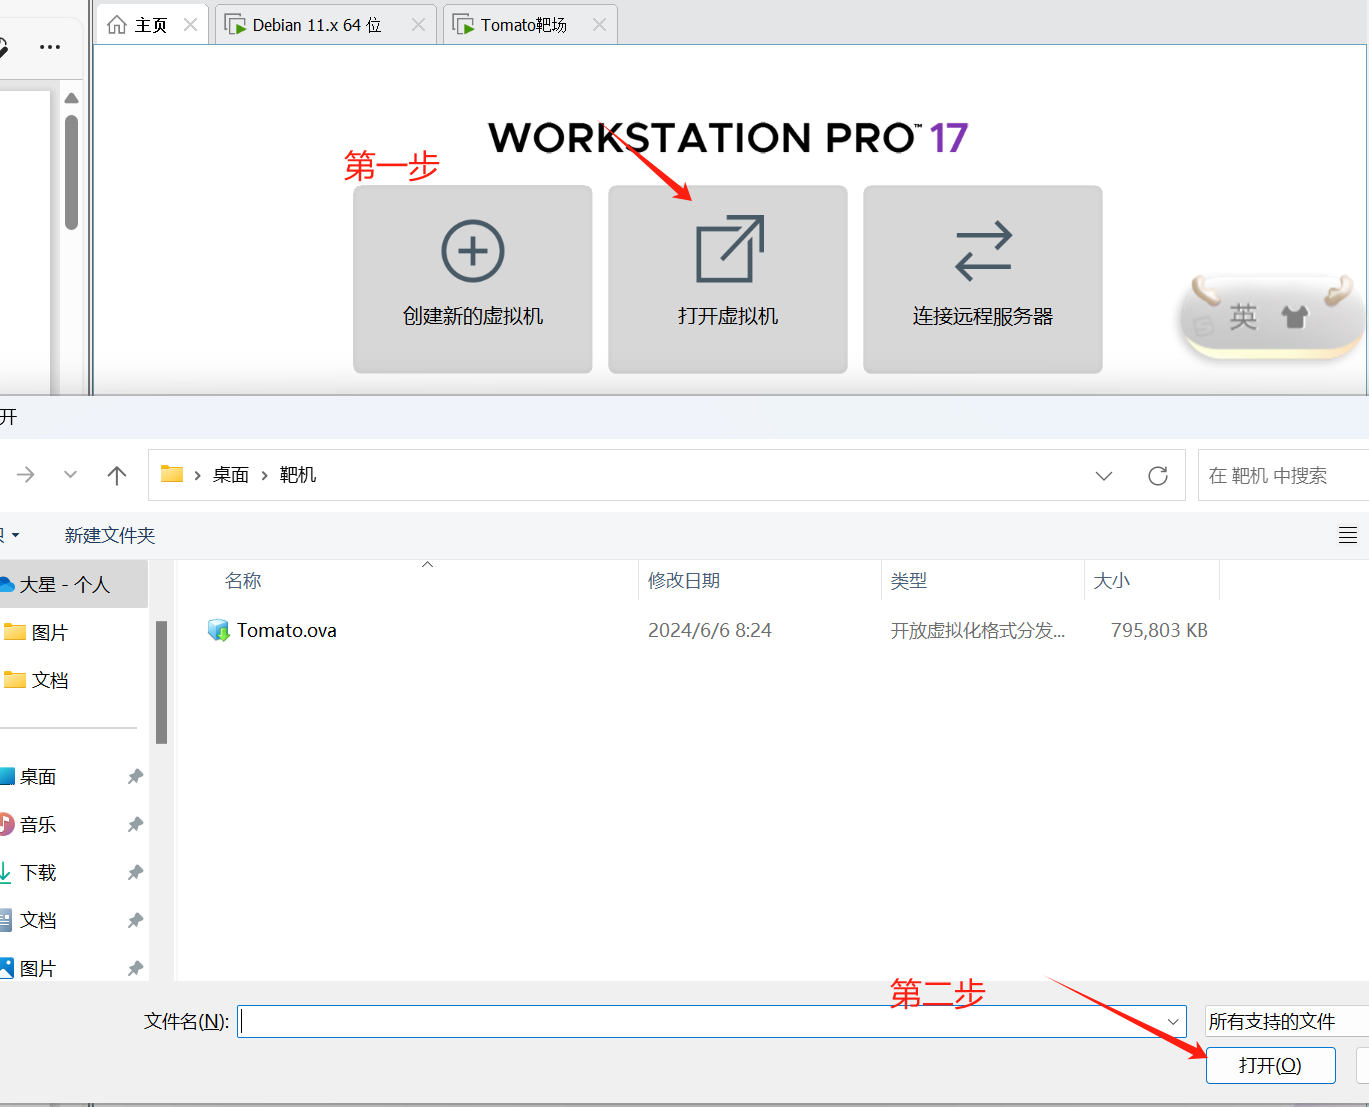Select pinned 音乐 in navigation pane
Screen dimensions: 1369x1107
(38, 825)
